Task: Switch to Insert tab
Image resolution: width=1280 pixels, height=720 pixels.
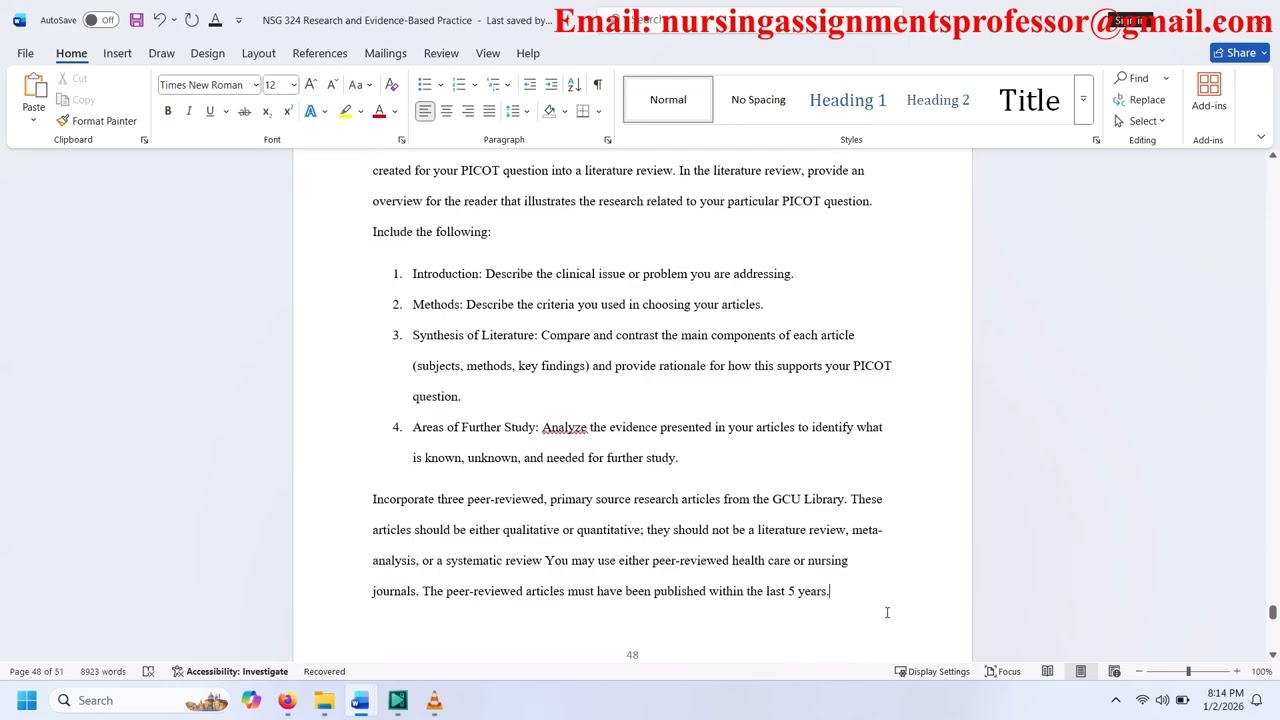Action: pyautogui.click(x=117, y=53)
